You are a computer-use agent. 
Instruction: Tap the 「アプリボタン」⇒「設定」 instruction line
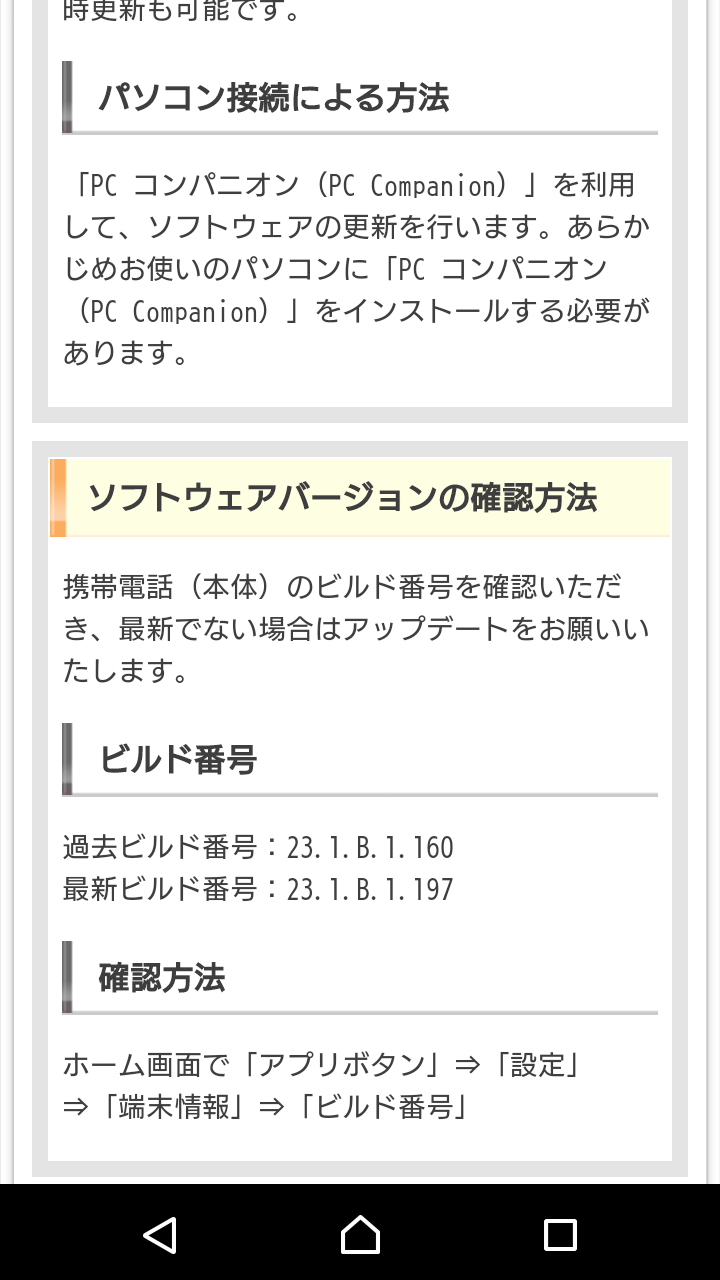point(322,1065)
